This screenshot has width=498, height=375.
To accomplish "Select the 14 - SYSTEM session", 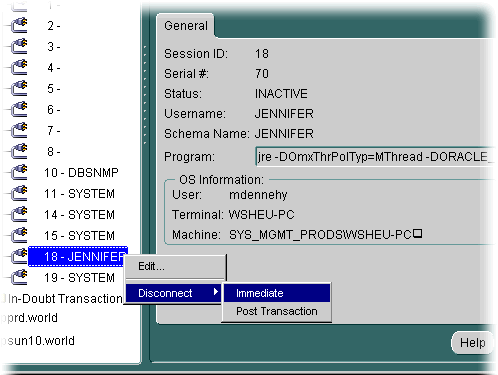I will click(x=79, y=215).
